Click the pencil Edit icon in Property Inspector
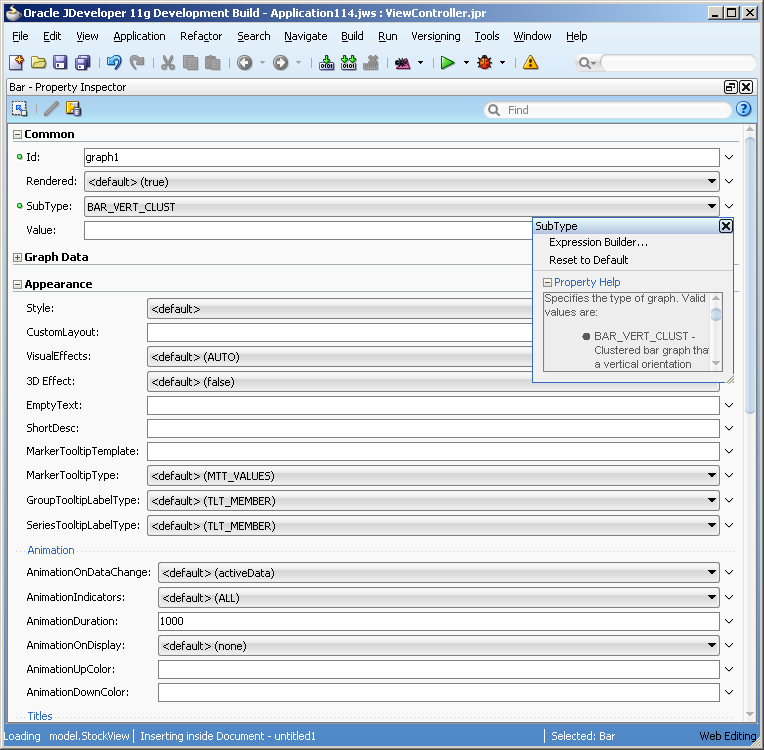The width and height of the screenshot is (764, 750). (51, 109)
